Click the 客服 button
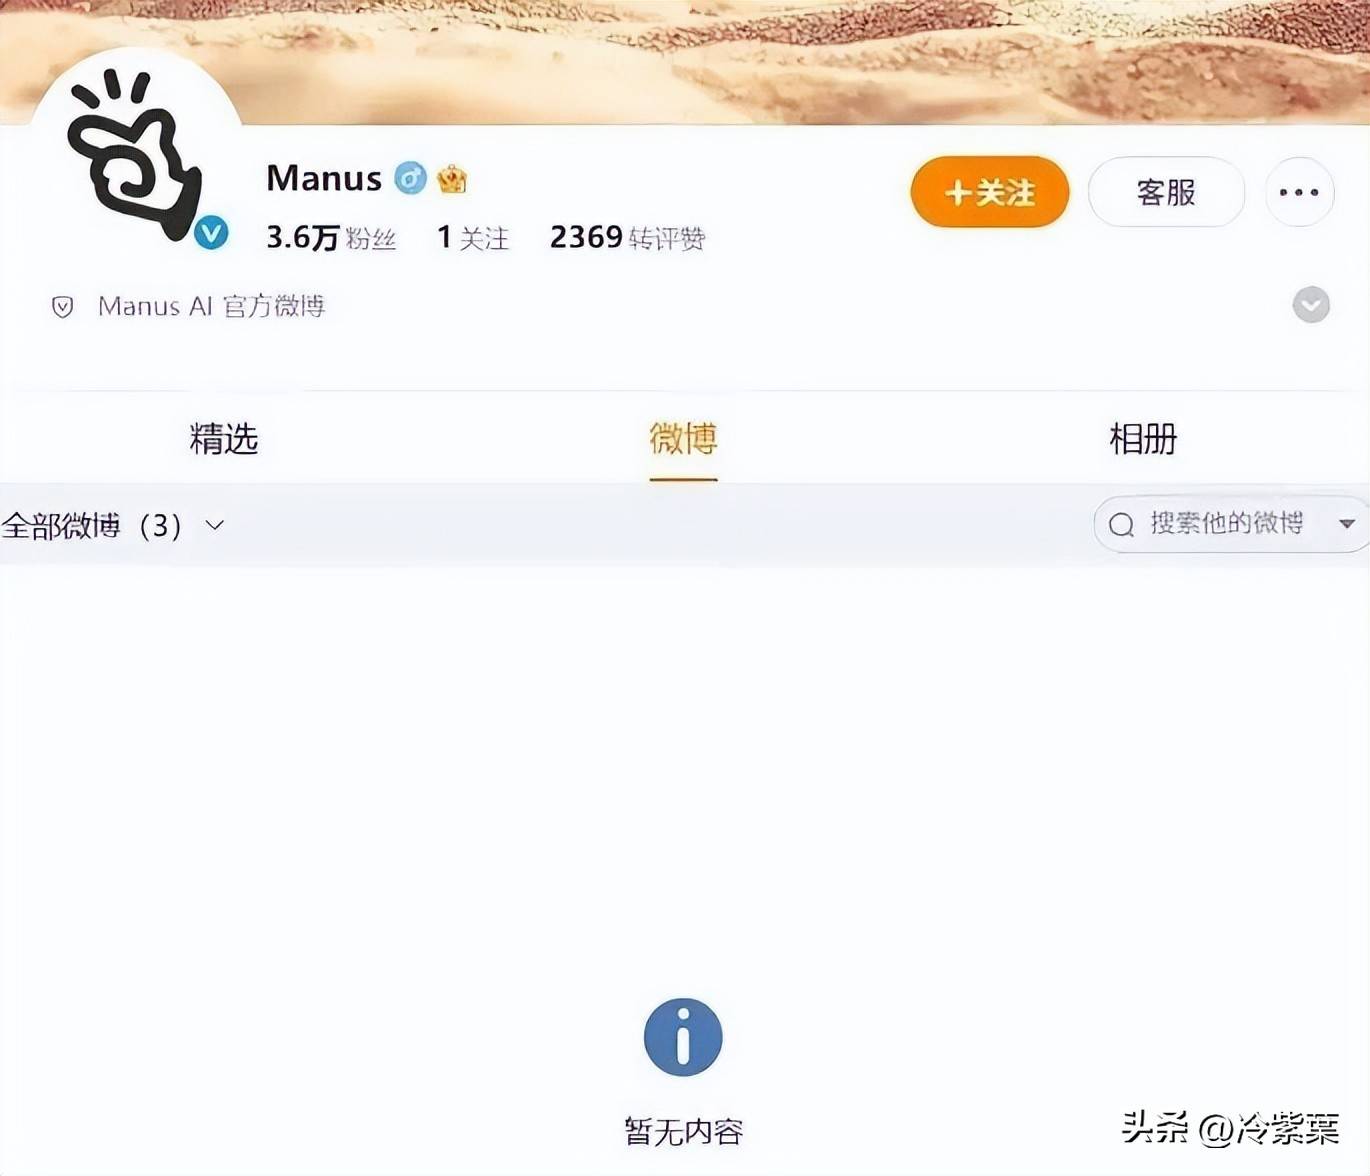 (x=1166, y=192)
